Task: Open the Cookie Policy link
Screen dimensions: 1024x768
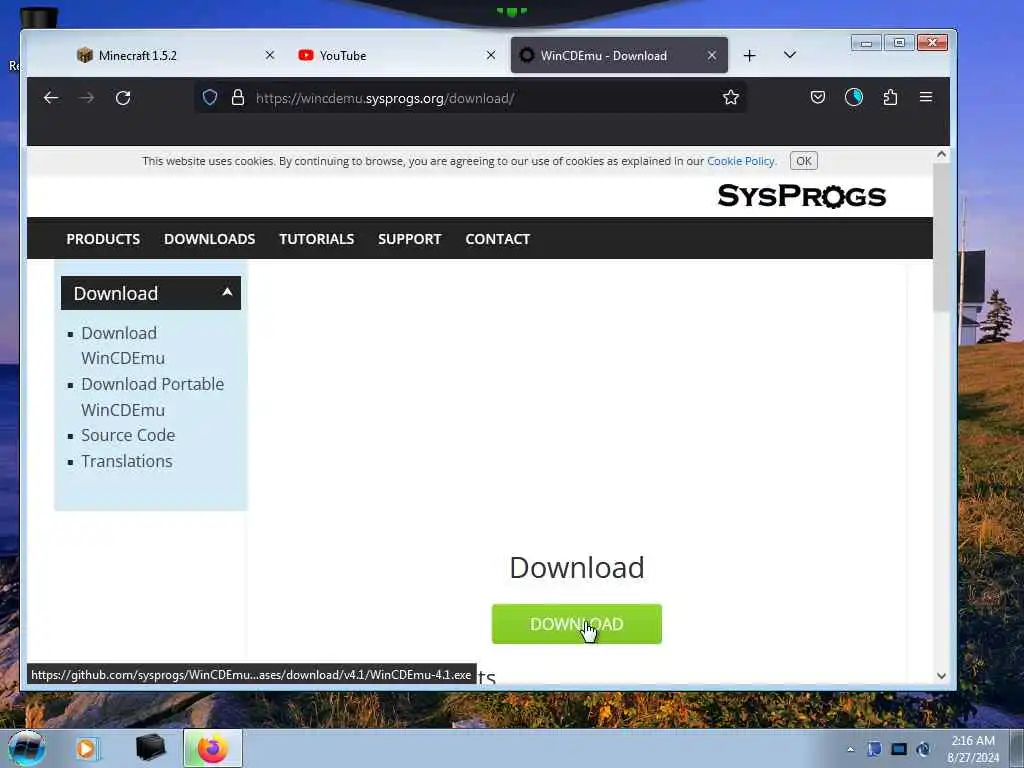Action: point(741,161)
